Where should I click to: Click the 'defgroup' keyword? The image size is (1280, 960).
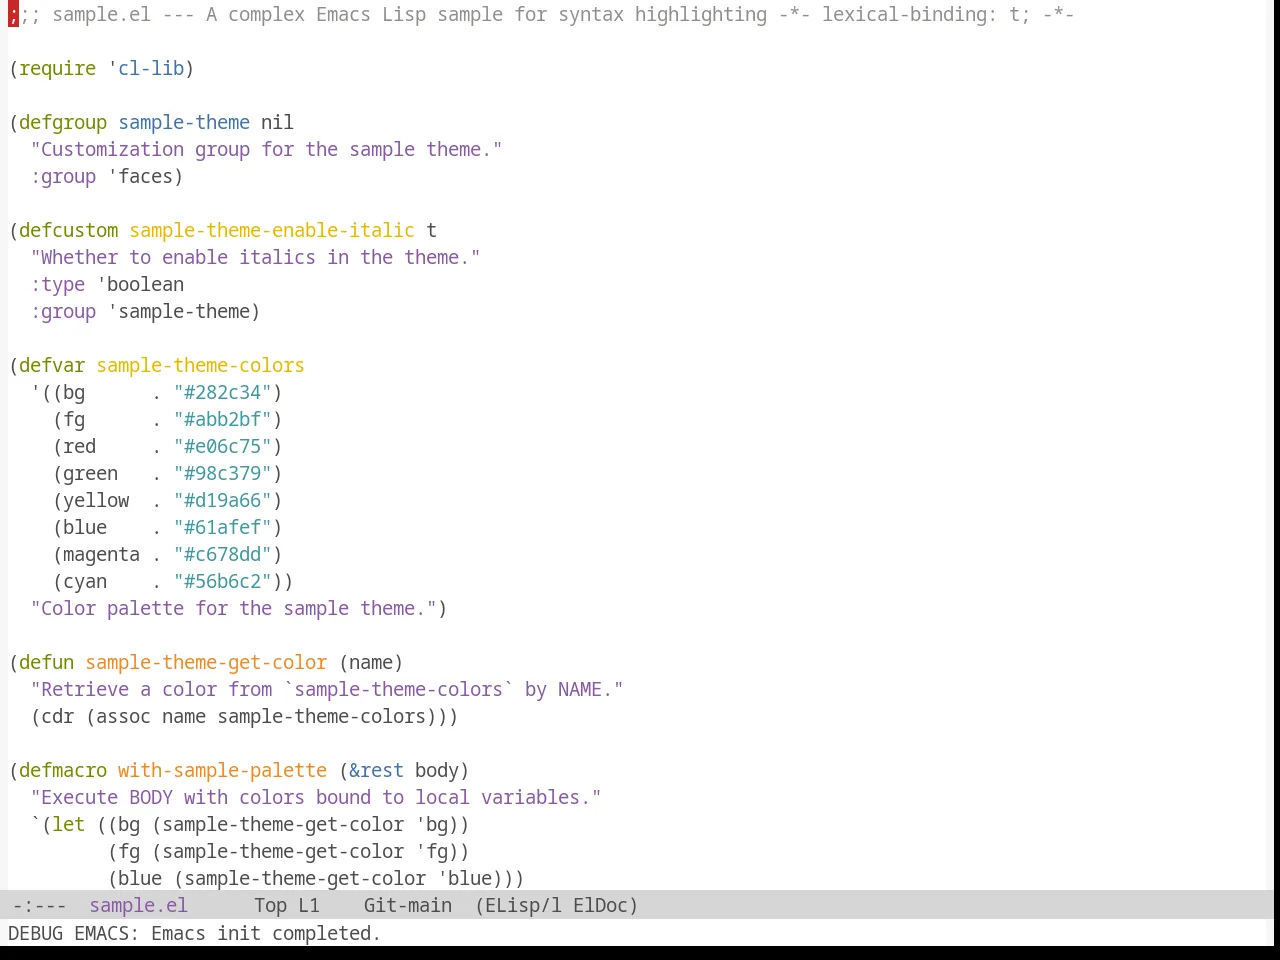point(63,122)
